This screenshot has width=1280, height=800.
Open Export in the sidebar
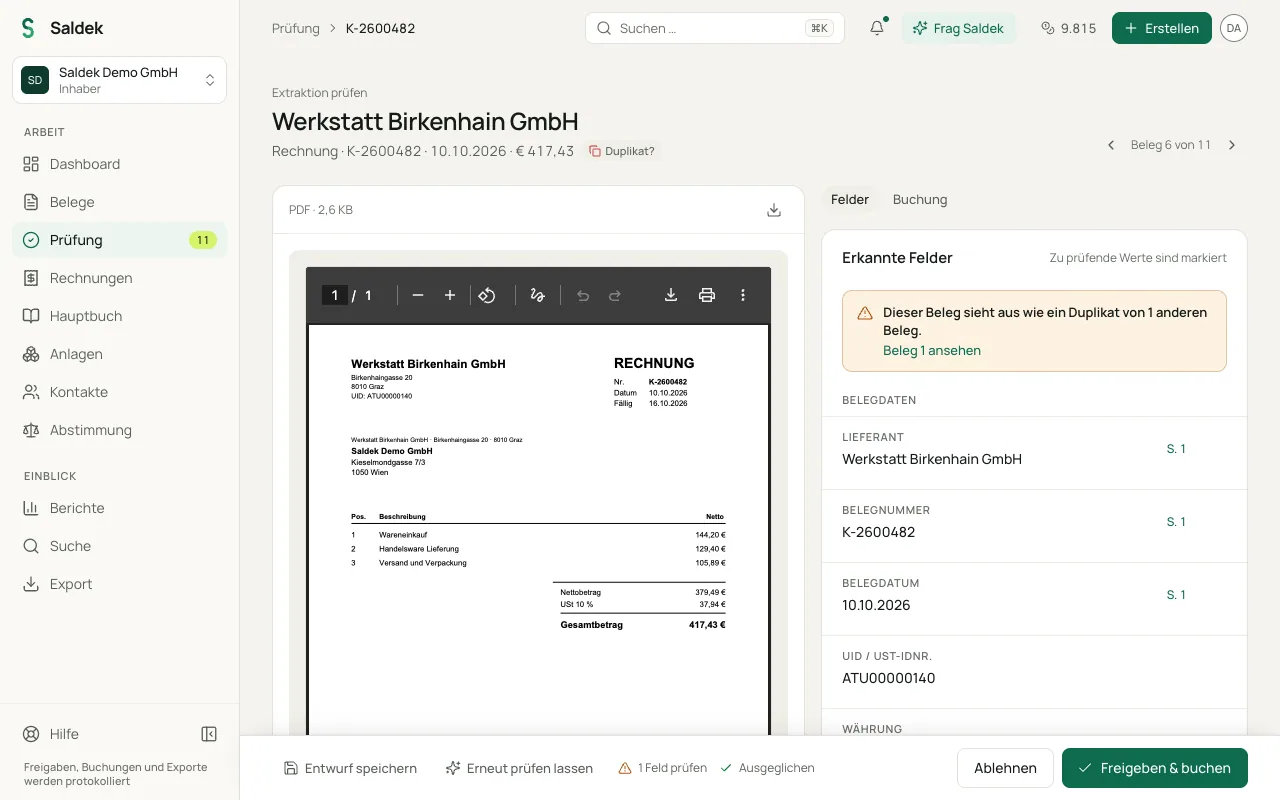point(119,584)
